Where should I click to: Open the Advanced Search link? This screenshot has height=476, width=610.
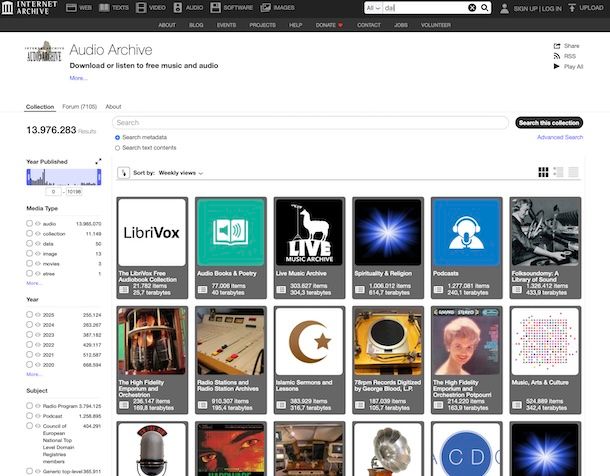tap(560, 137)
